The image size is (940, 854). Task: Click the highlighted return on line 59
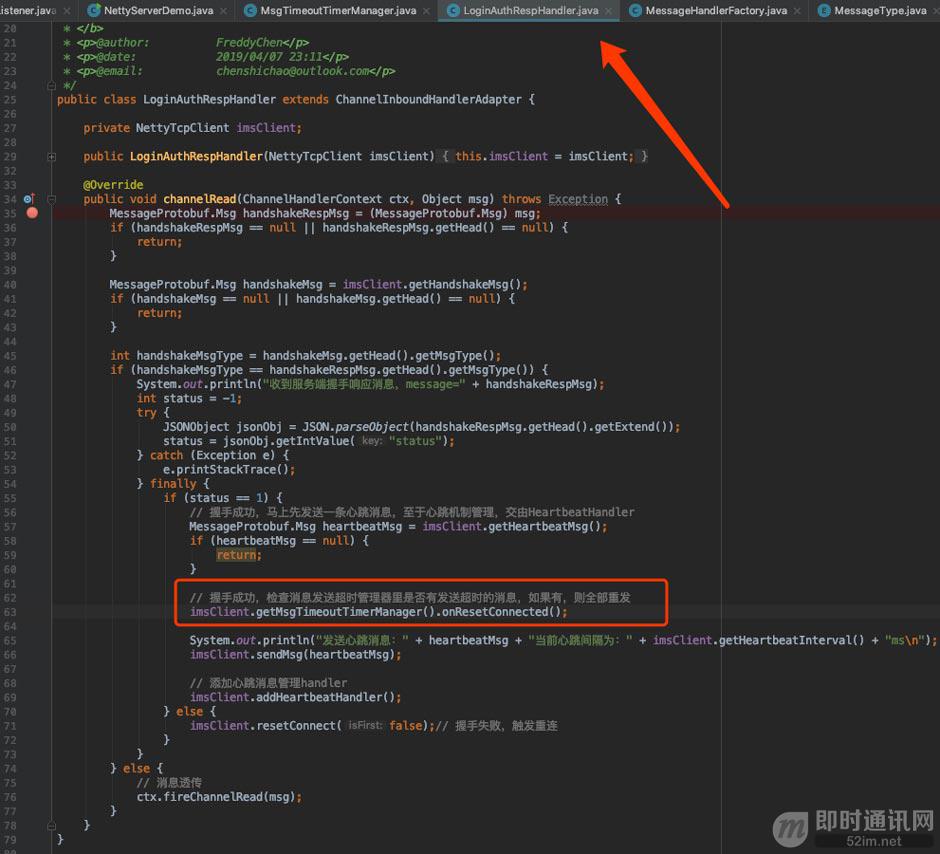pyautogui.click(x=236, y=555)
